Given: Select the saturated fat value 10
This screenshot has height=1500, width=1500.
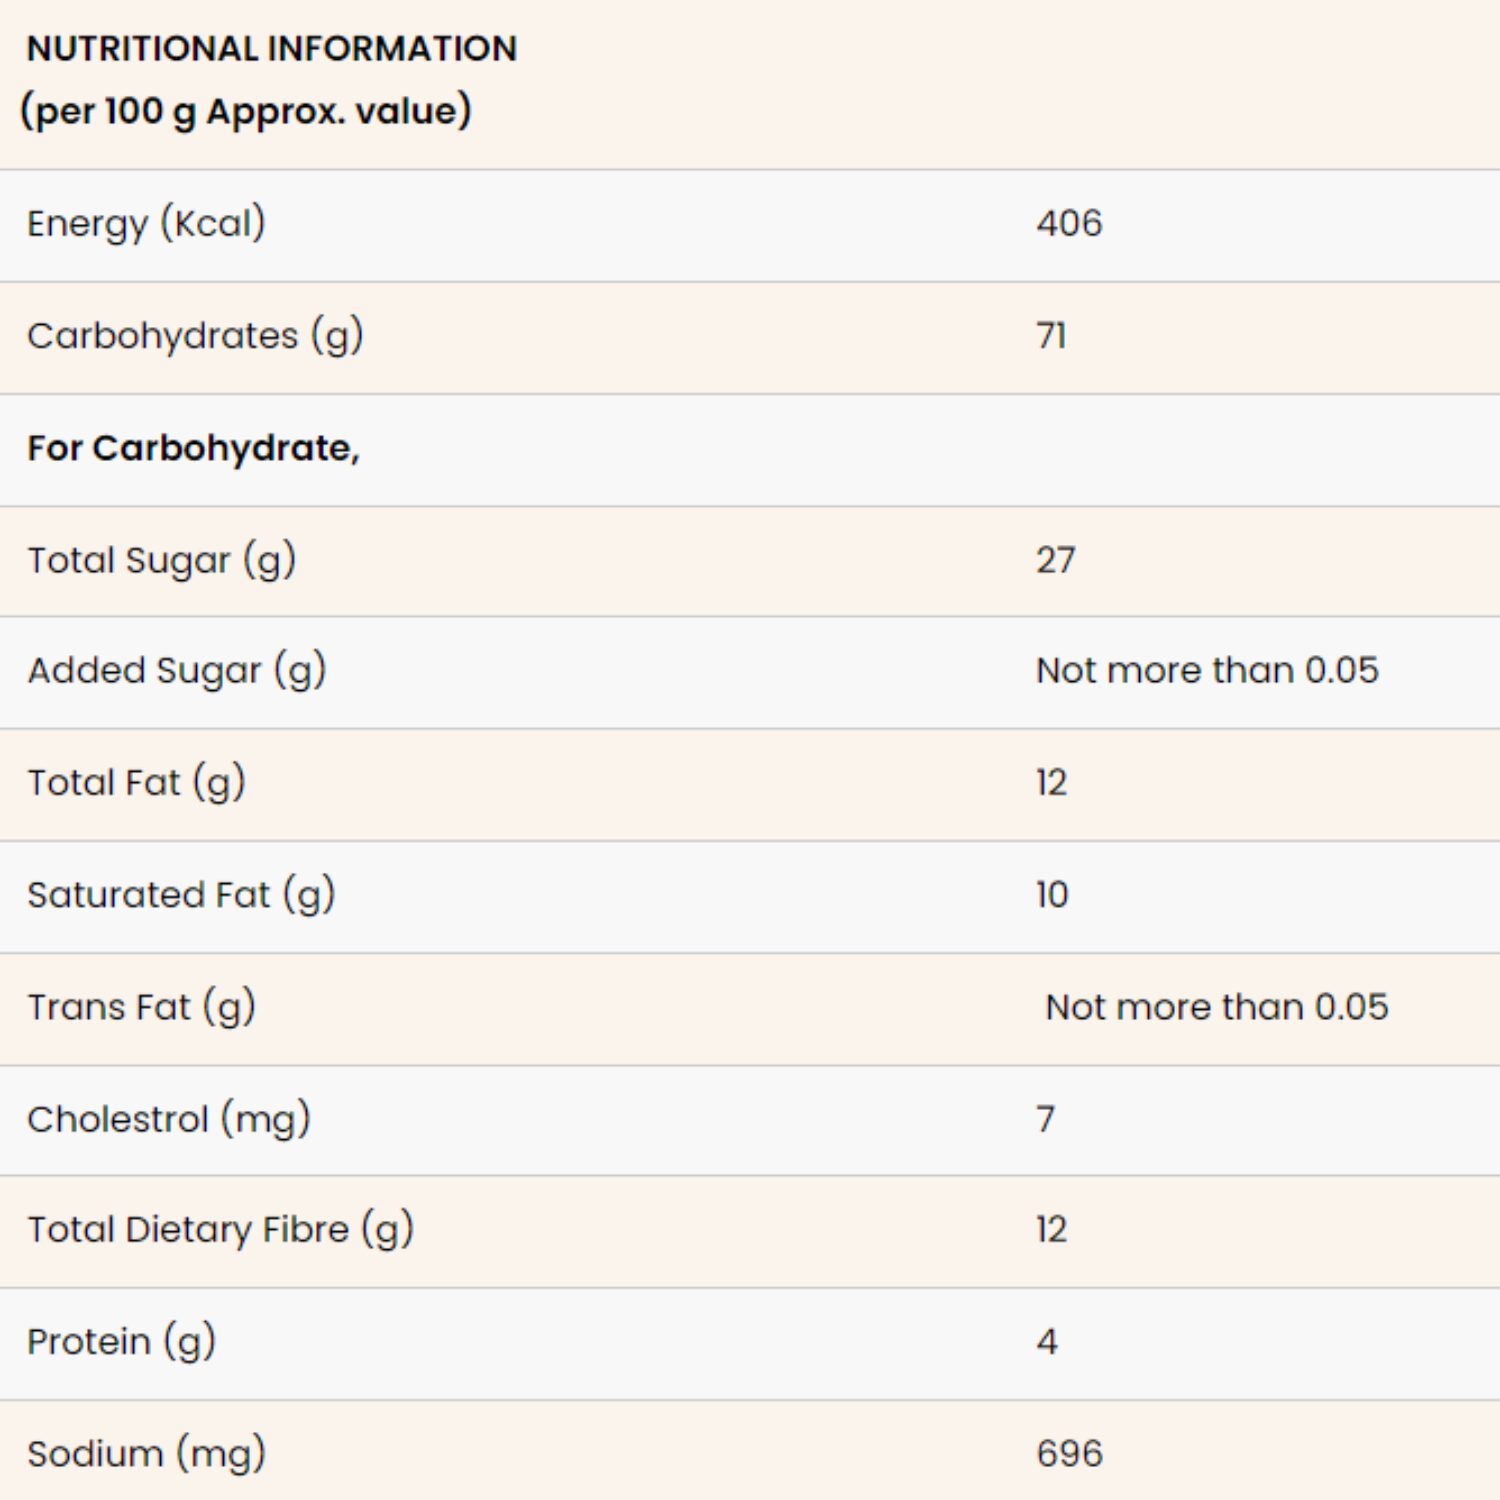Looking at the screenshot, I should point(1052,894).
